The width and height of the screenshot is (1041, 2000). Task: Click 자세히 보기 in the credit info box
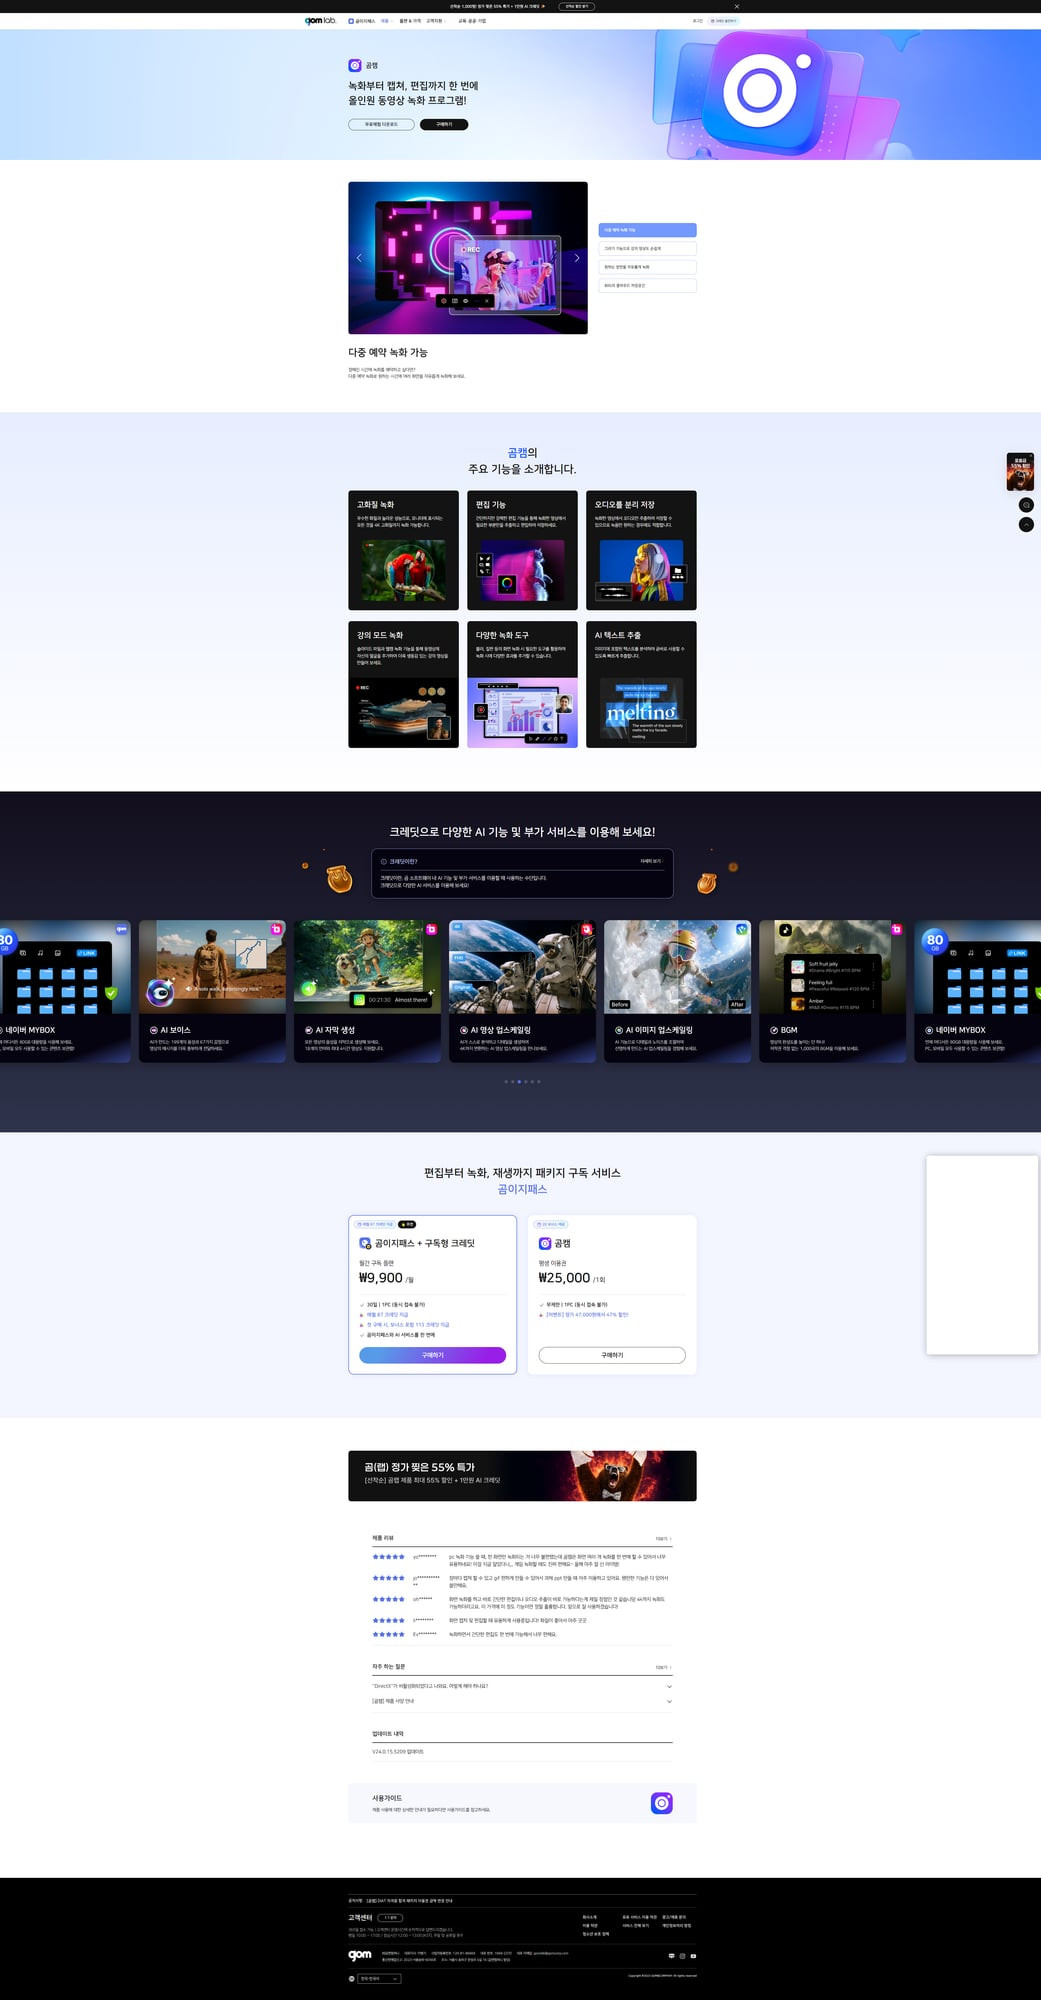(652, 861)
